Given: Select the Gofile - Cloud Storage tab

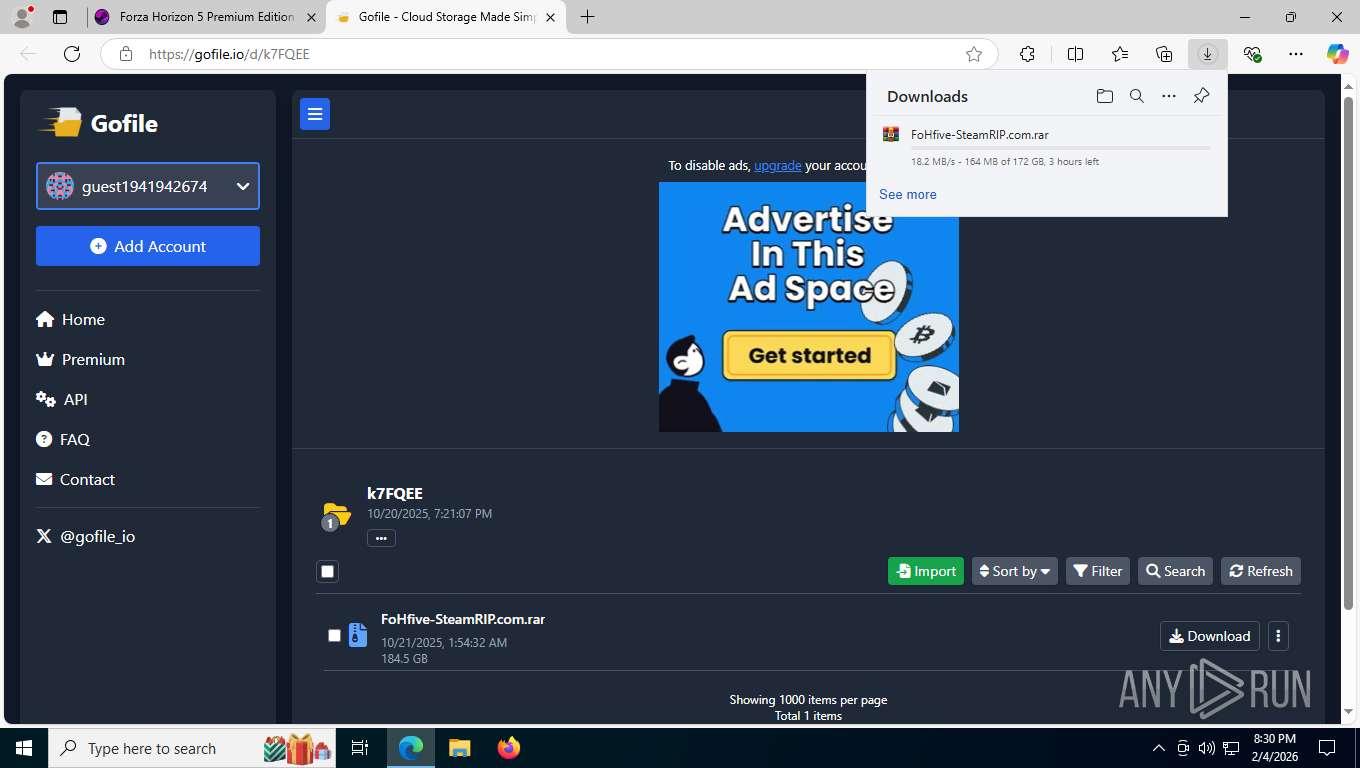Looking at the screenshot, I should pyautogui.click(x=448, y=17).
